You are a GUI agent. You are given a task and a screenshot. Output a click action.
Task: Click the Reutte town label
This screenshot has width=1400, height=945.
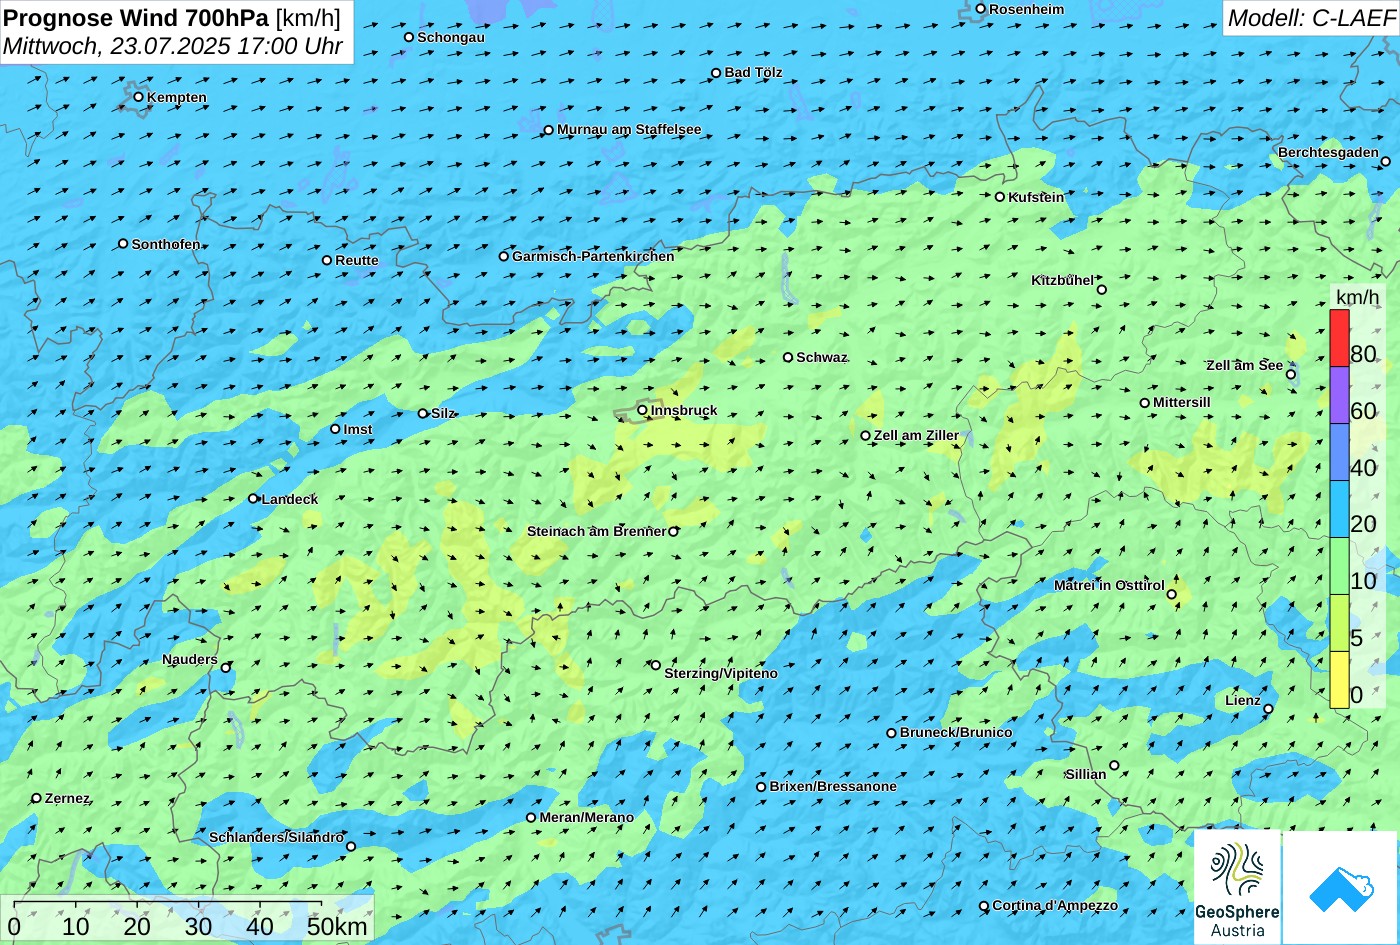(357, 260)
